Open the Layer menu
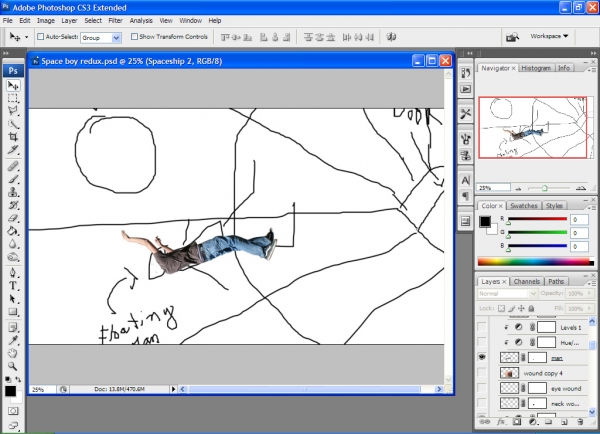The image size is (600, 434). [x=69, y=21]
